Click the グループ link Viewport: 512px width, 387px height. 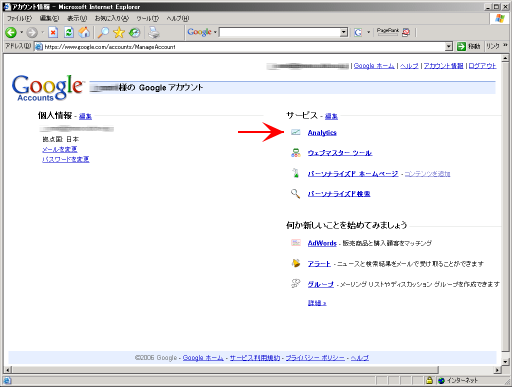click(321, 284)
